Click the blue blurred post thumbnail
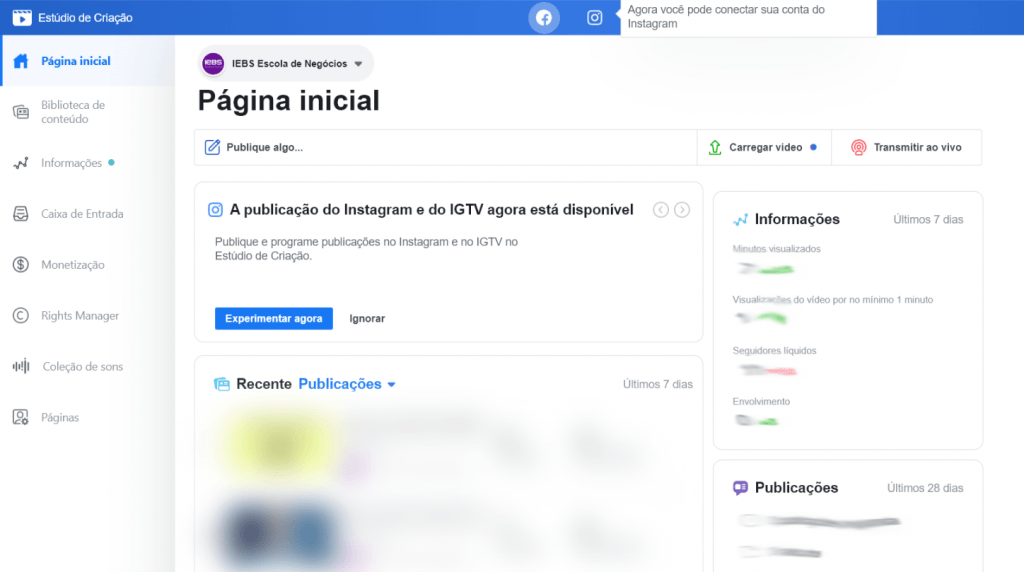Viewport: 1024px width, 572px height. click(280, 532)
